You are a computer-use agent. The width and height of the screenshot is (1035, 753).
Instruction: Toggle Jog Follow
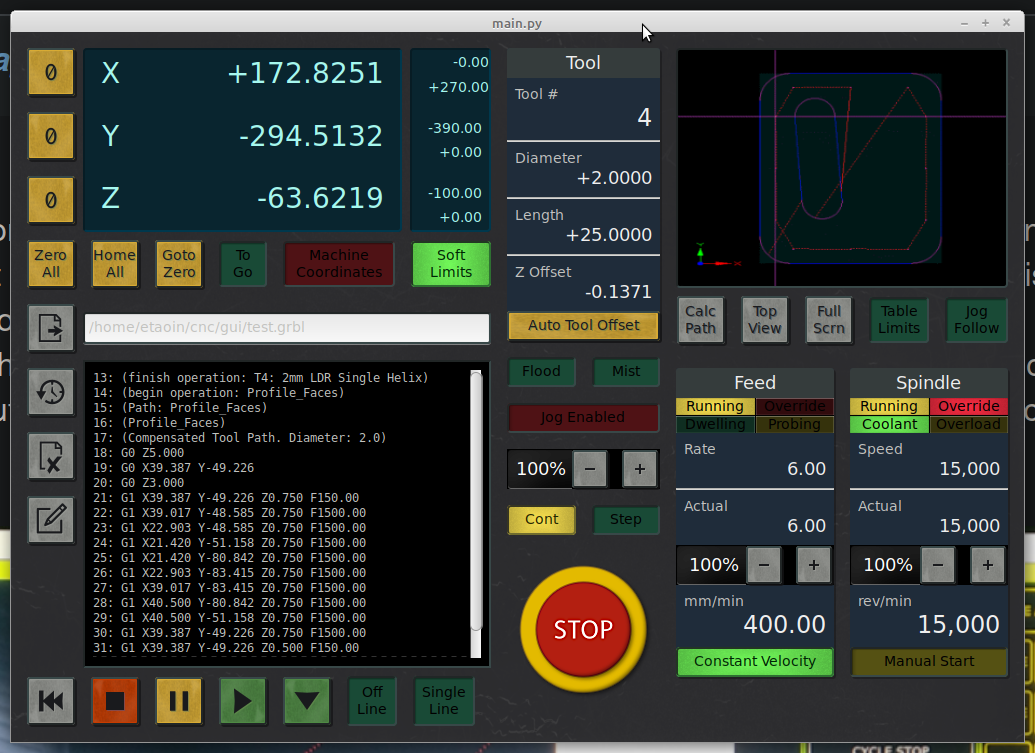976,320
